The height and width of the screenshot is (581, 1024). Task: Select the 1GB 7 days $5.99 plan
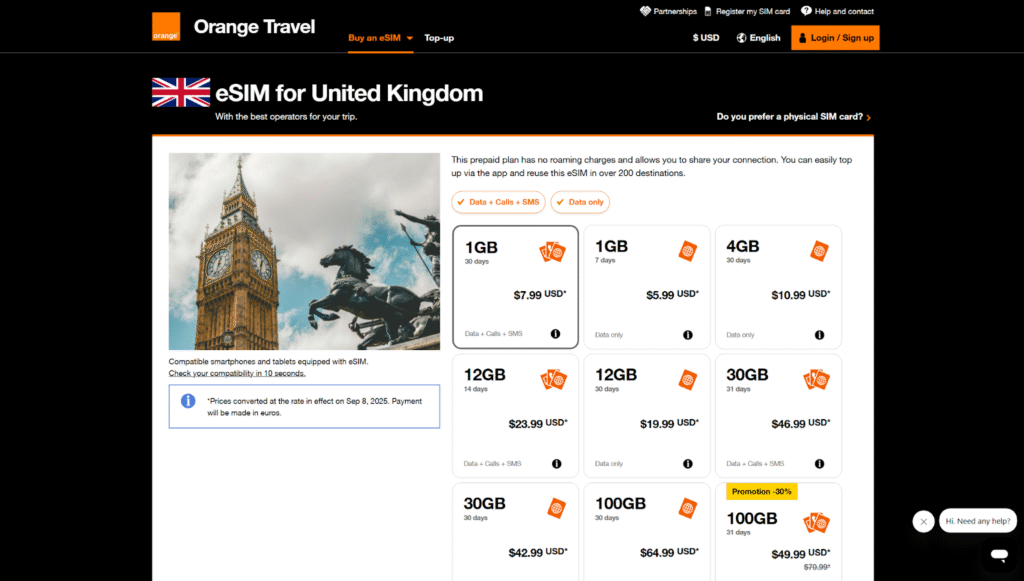coord(647,287)
